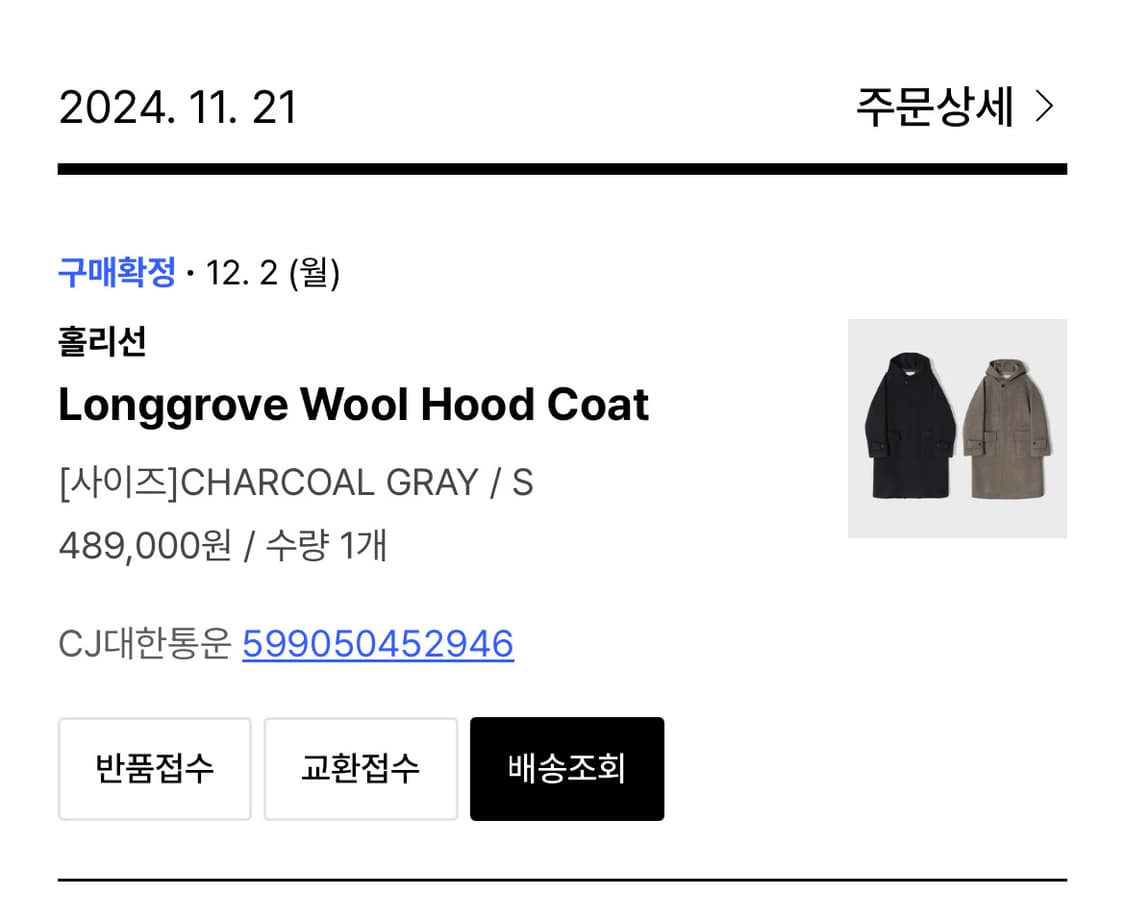Open the 주문상세 order details link
The image size is (1125, 915).
coord(955,107)
